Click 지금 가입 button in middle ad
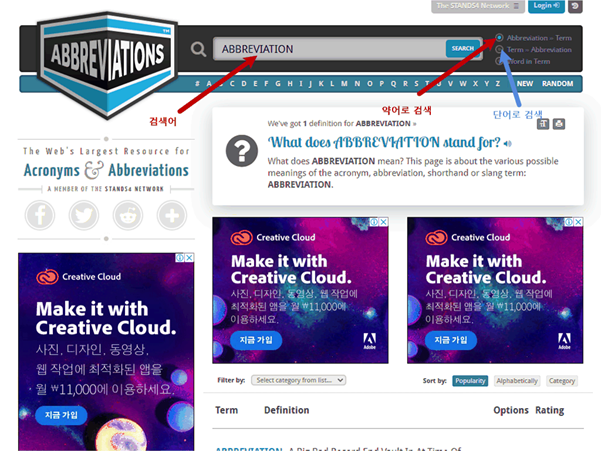This screenshot has width=601, height=451. [x=256, y=340]
